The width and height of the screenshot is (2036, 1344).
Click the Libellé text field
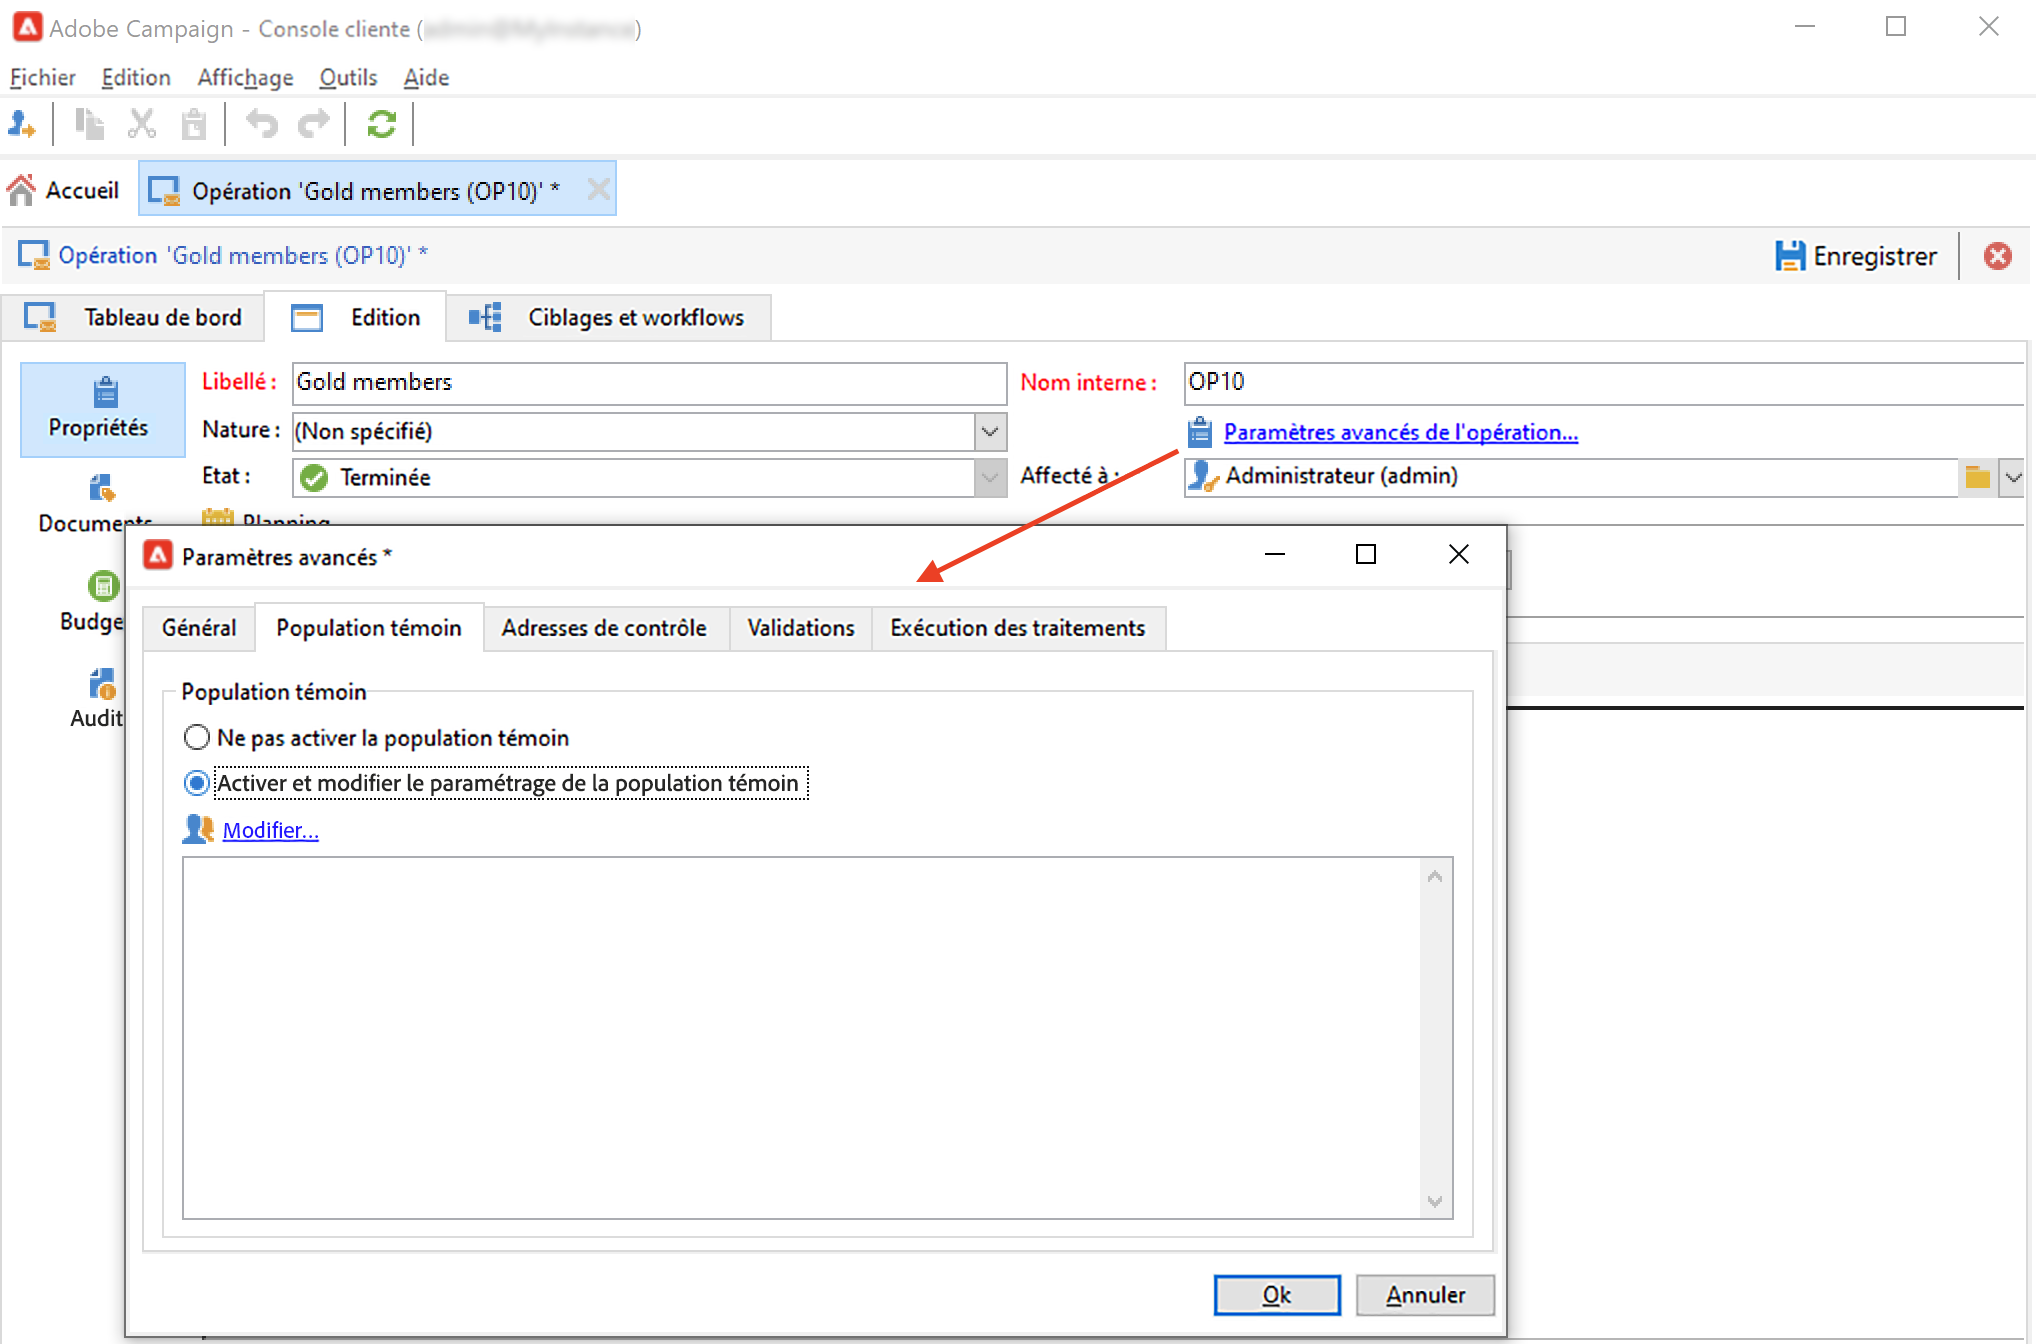coord(648,383)
